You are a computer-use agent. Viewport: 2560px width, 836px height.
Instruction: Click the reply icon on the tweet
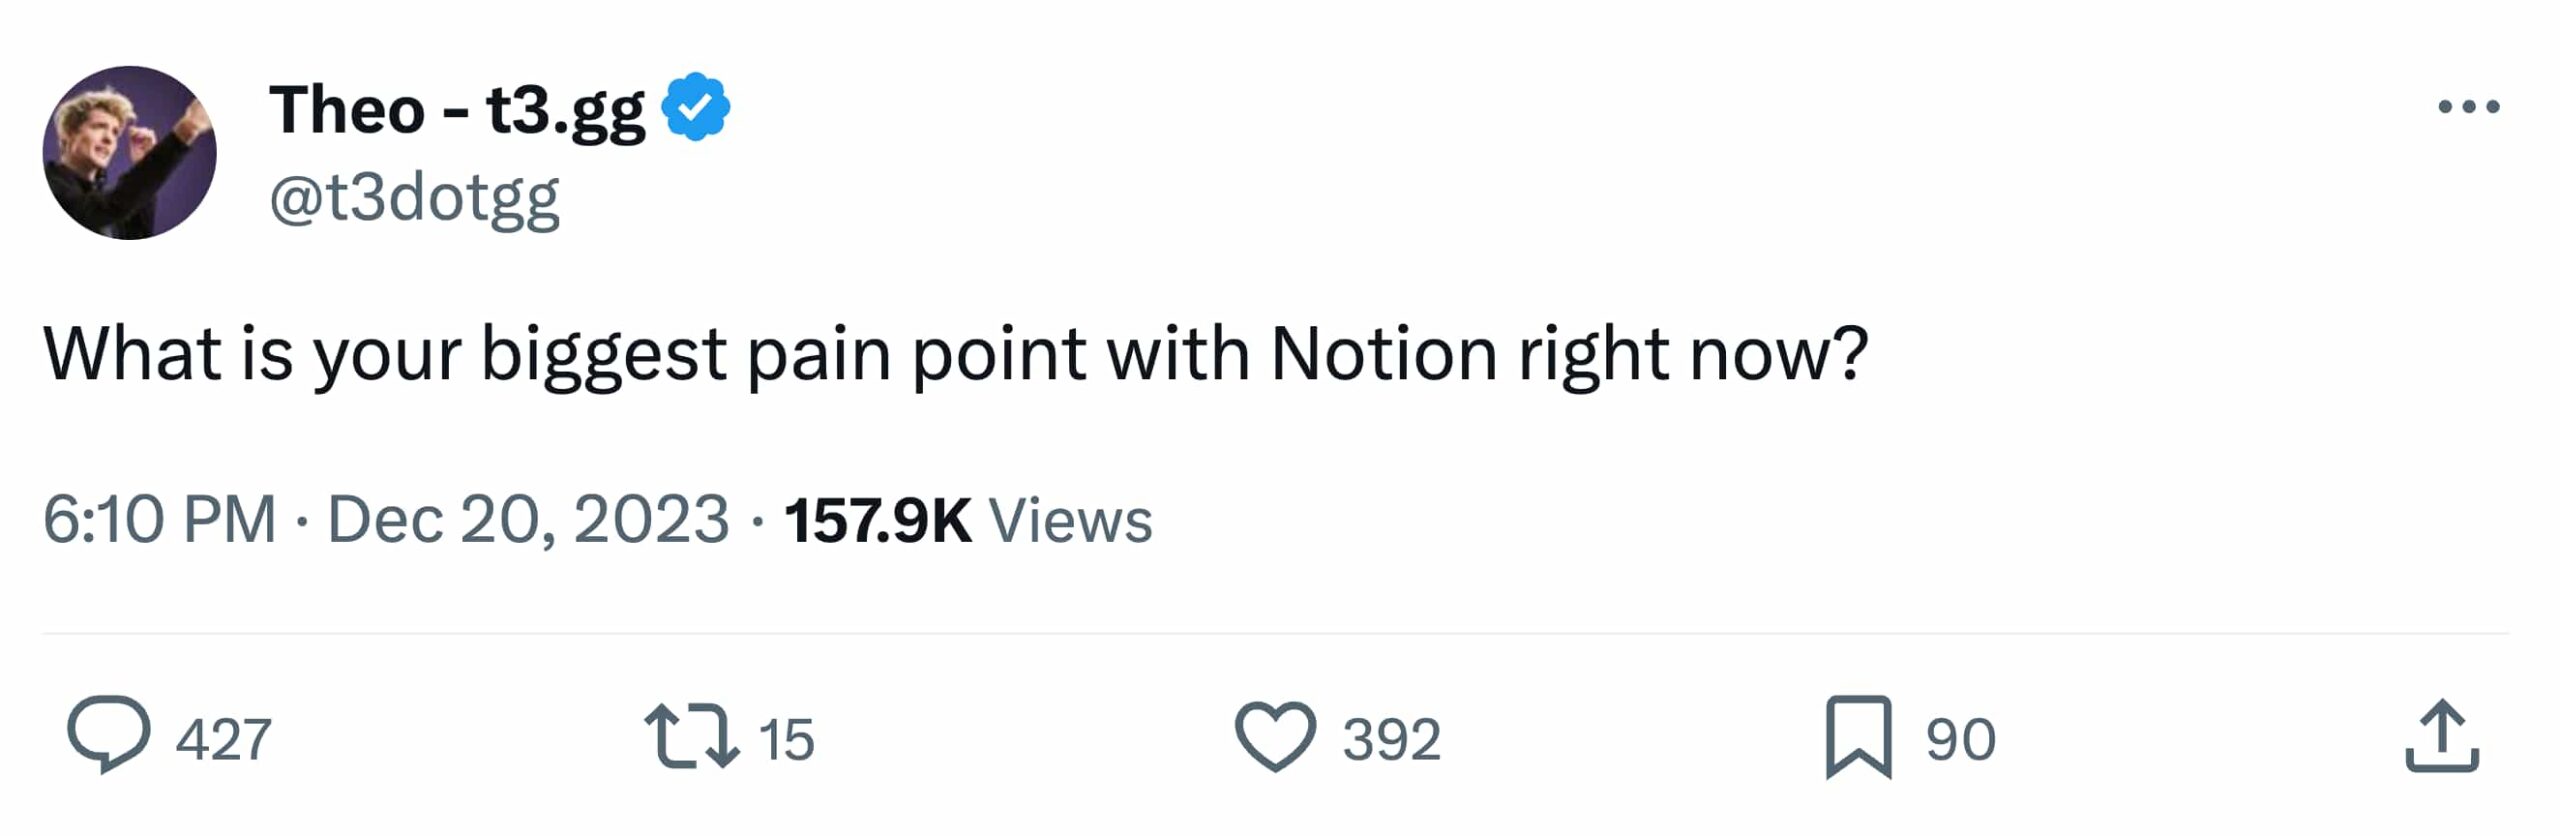(113, 737)
